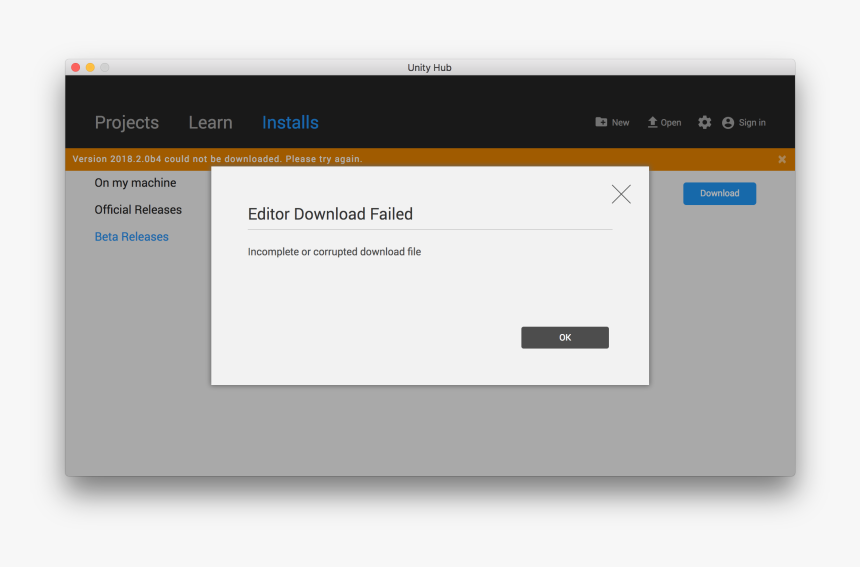Select Beta Releases in sidebar

[132, 236]
